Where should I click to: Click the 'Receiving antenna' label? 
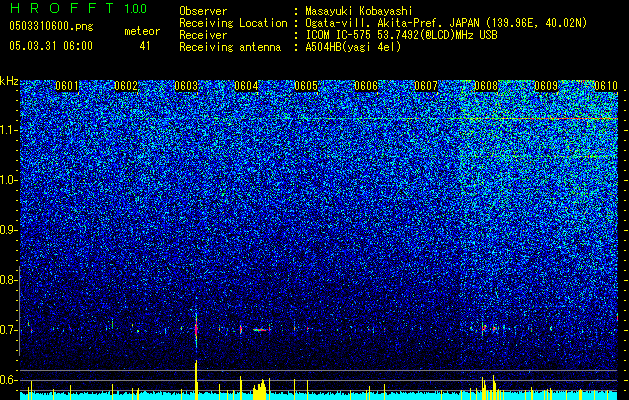click(230, 47)
